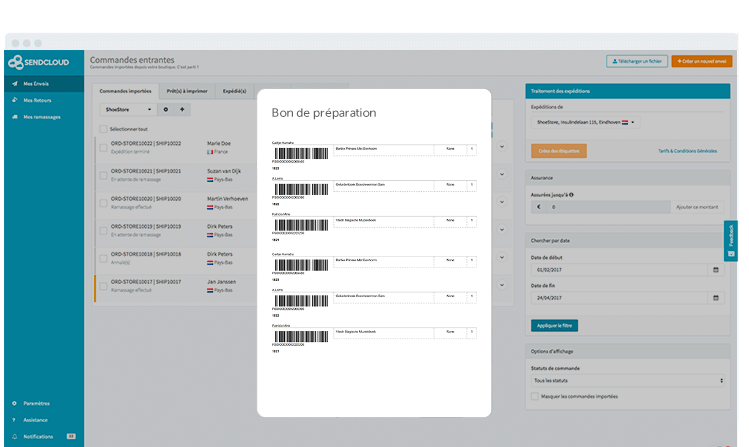
Task: Click the first barcode in the packing slip
Action: click(x=301, y=153)
